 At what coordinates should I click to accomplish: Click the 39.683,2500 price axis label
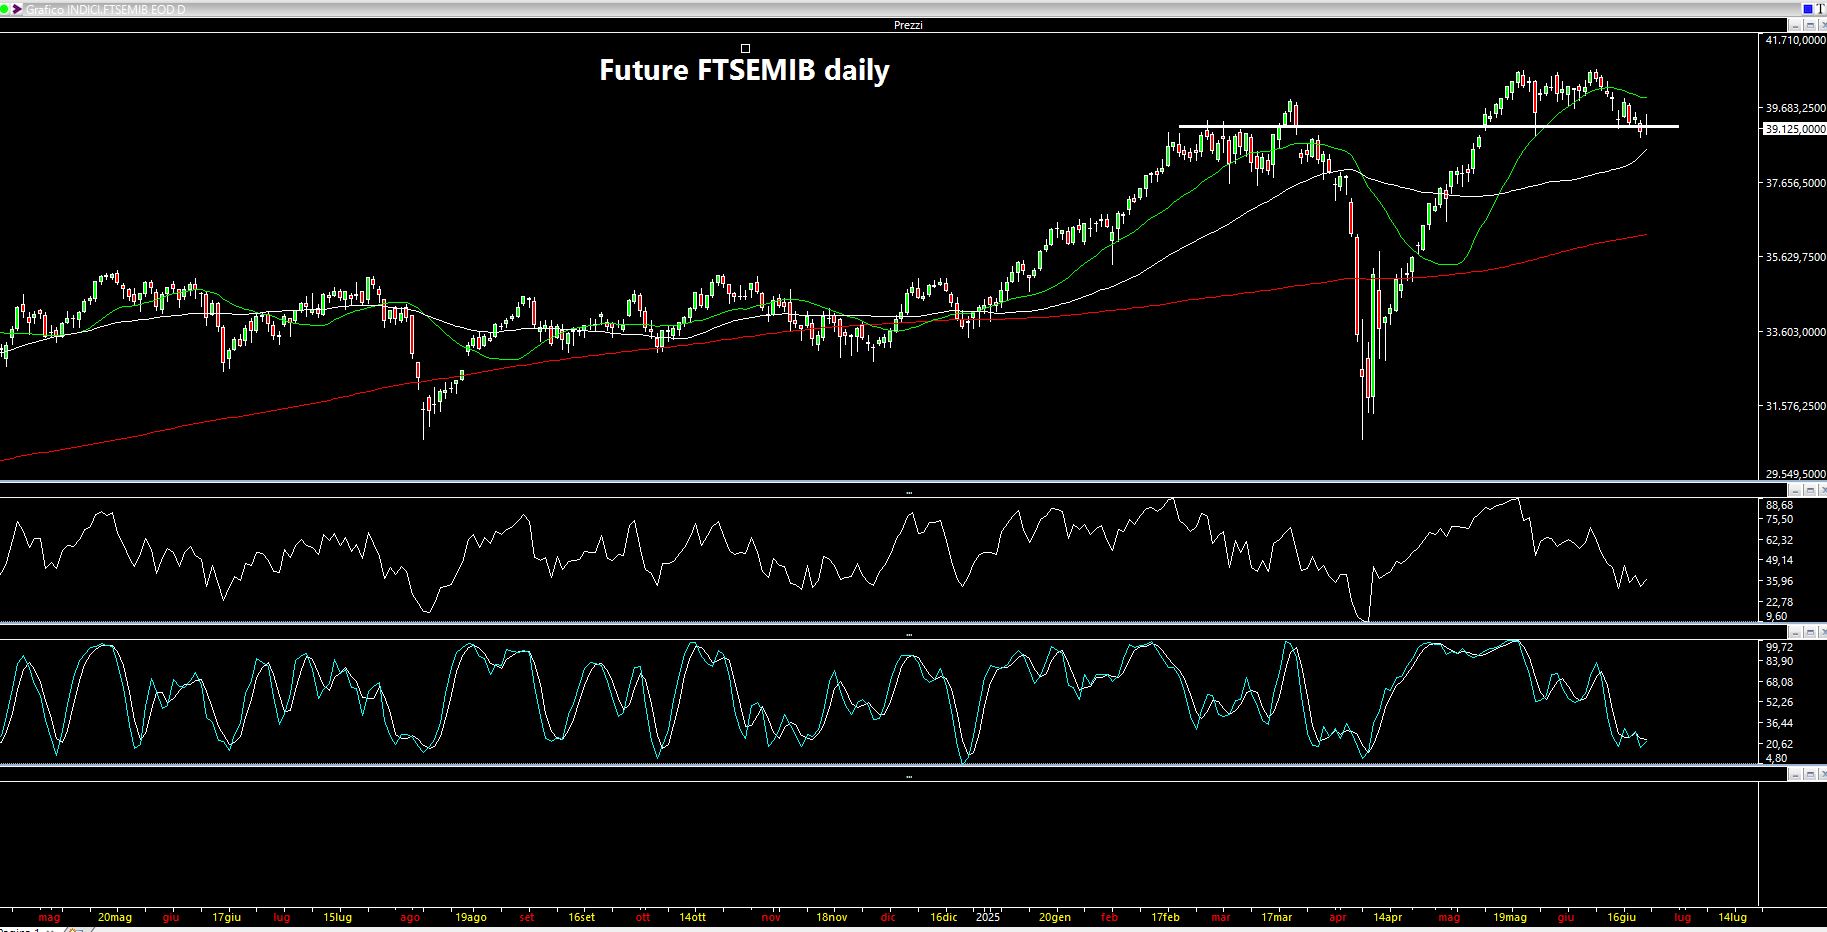1796,108
